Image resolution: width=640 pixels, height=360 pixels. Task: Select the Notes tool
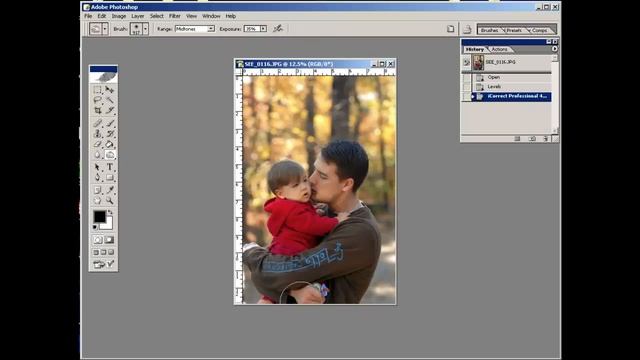coord(97,190)
